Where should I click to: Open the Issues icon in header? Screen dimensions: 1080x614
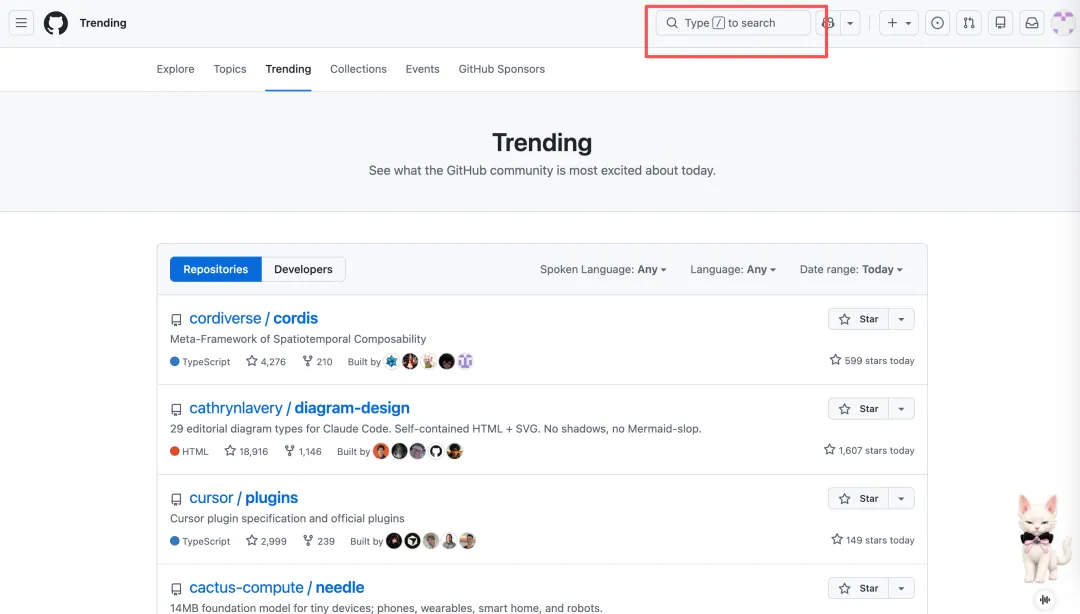coord(937,23)
